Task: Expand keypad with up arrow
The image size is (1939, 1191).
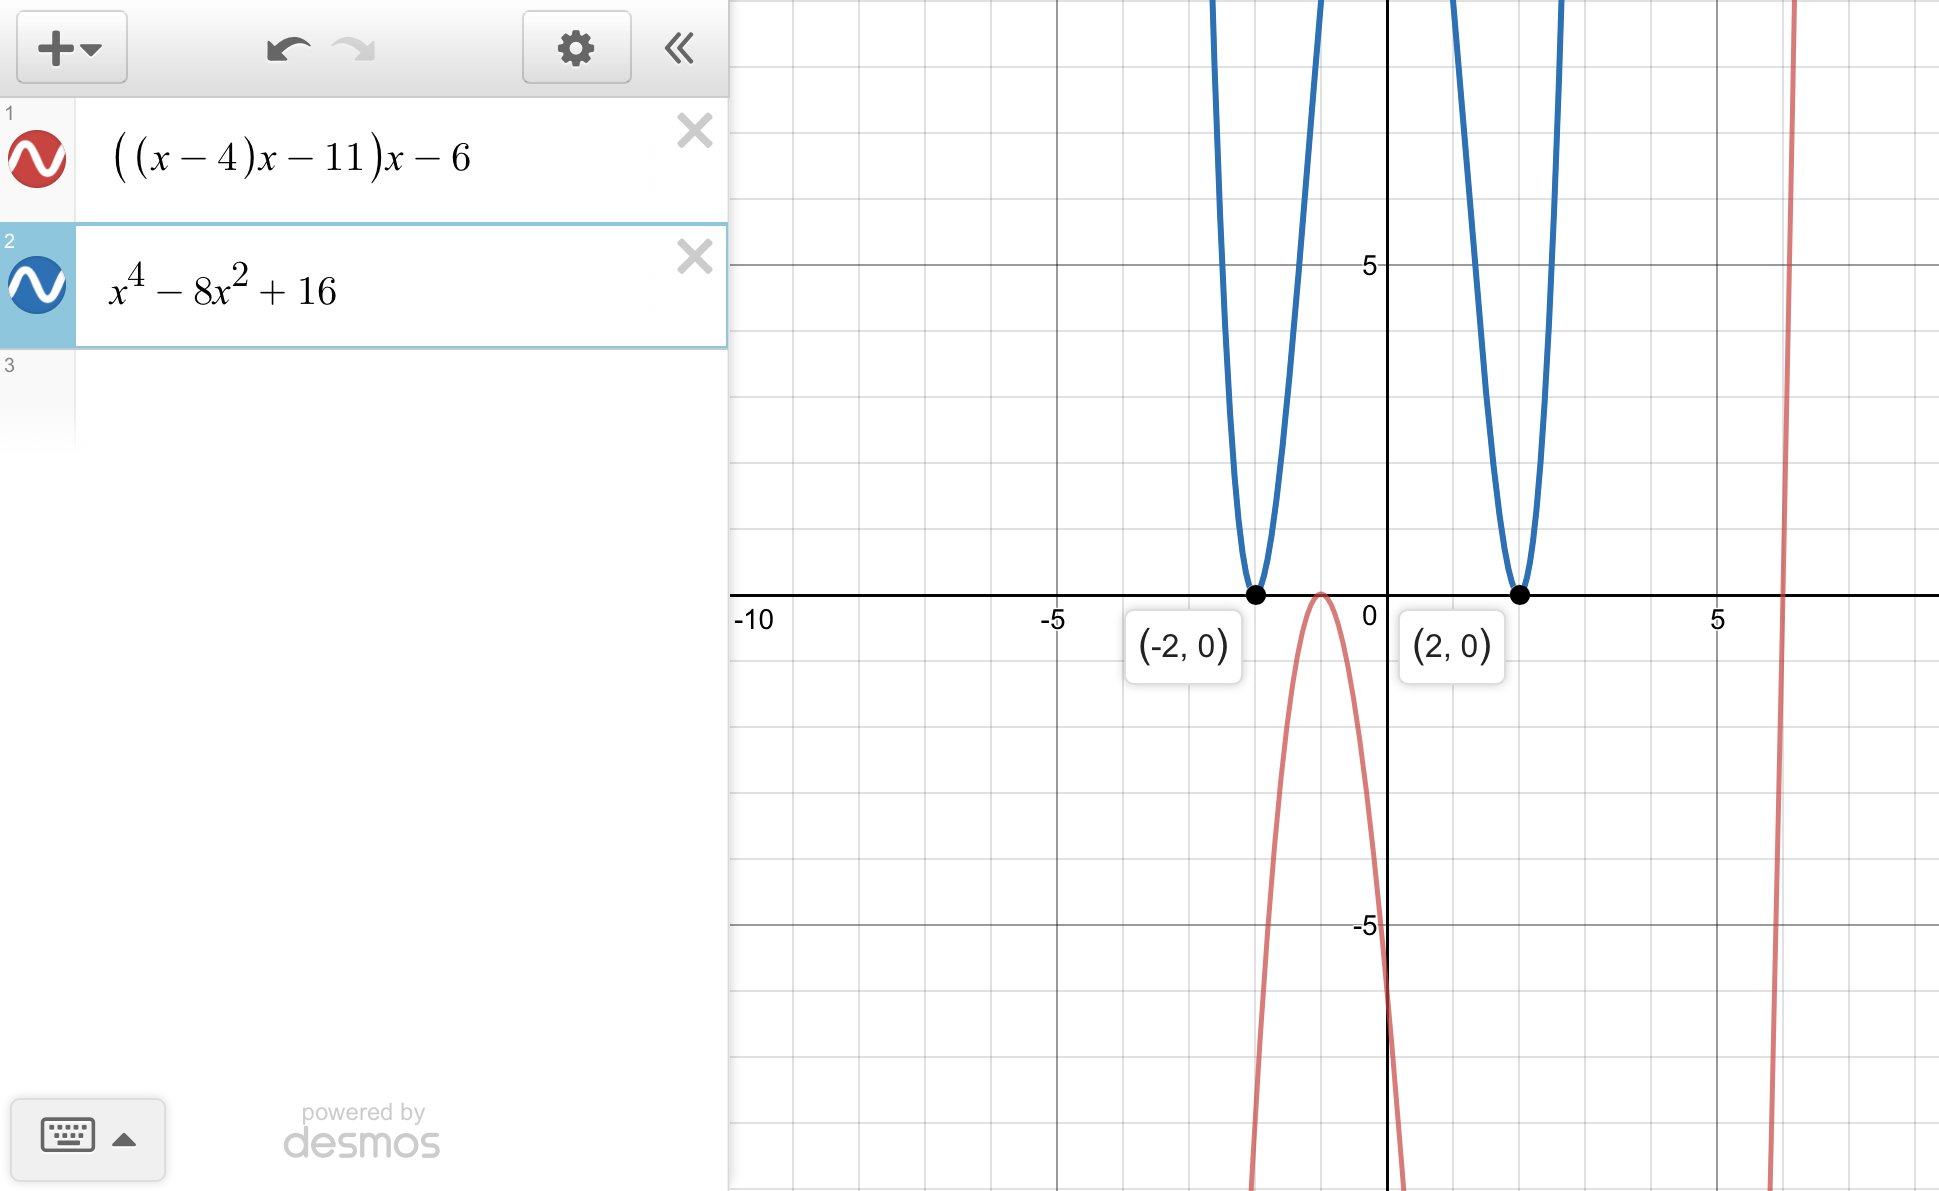Action: (125, 1139)
